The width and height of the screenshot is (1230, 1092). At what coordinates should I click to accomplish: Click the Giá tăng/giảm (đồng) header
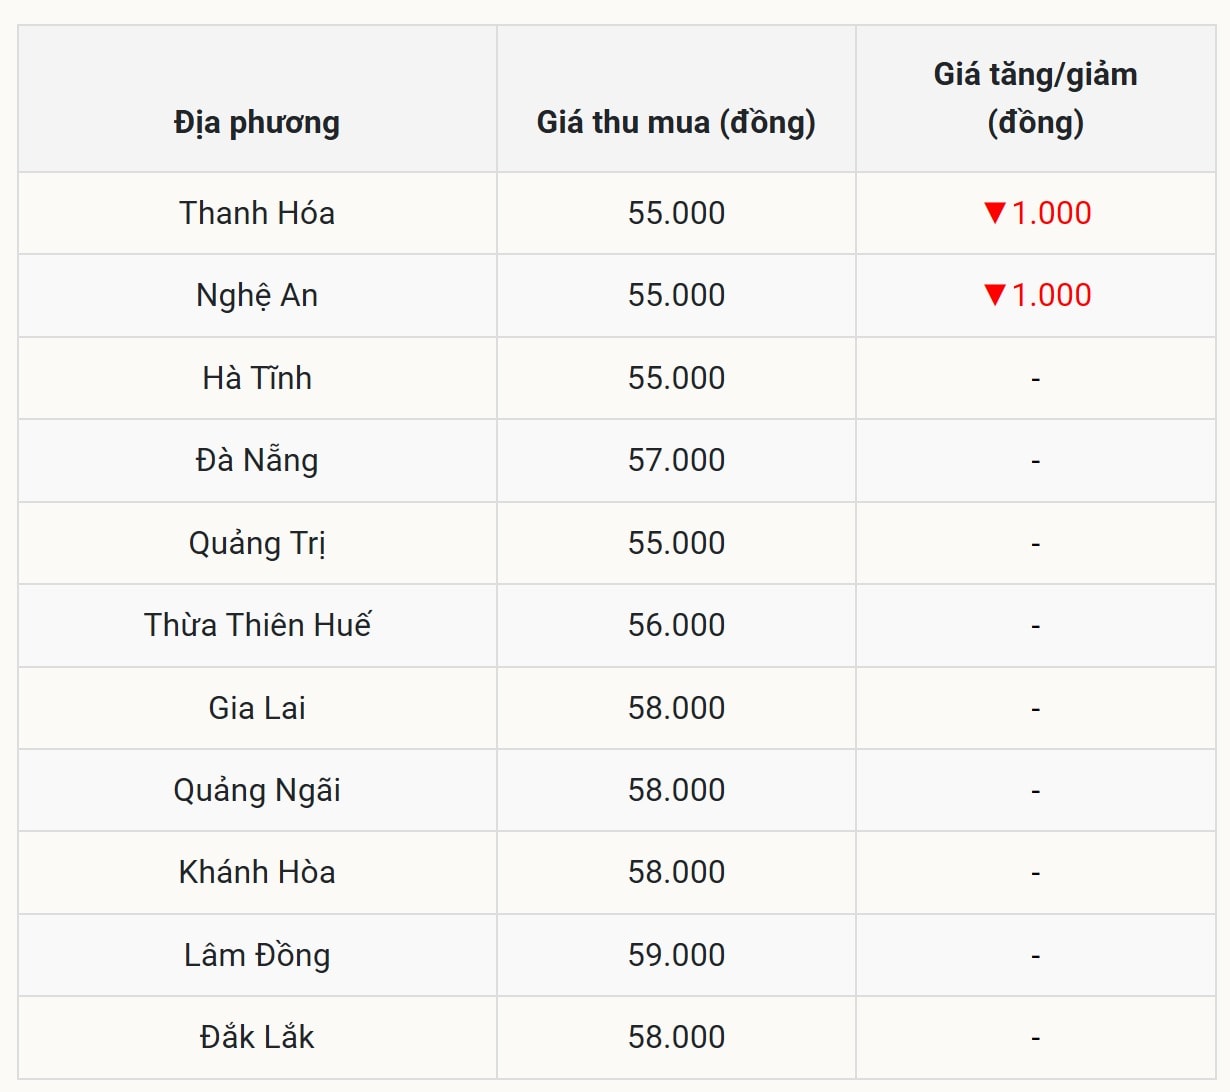pos(1035,98)
